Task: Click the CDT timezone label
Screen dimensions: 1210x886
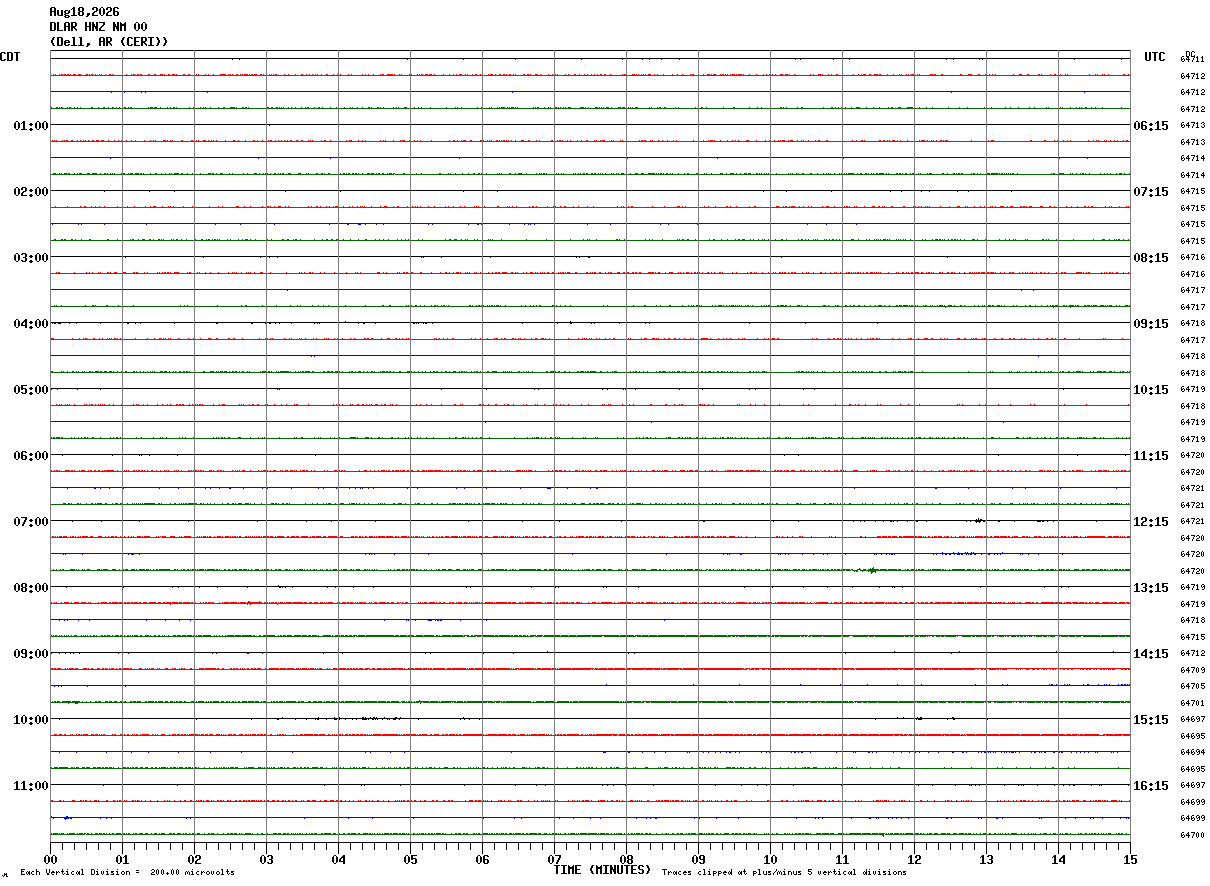Action: 10,57
